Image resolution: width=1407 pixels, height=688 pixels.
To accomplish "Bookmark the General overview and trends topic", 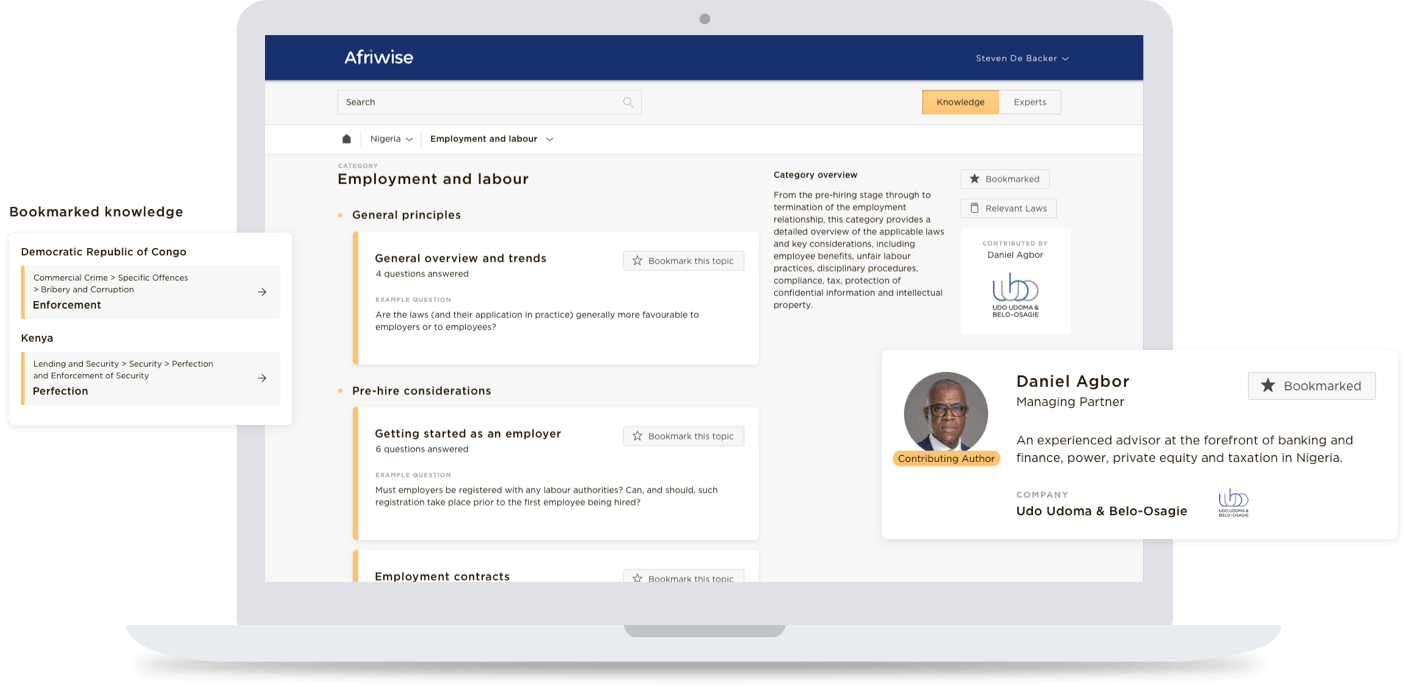I will pos(683,261).
